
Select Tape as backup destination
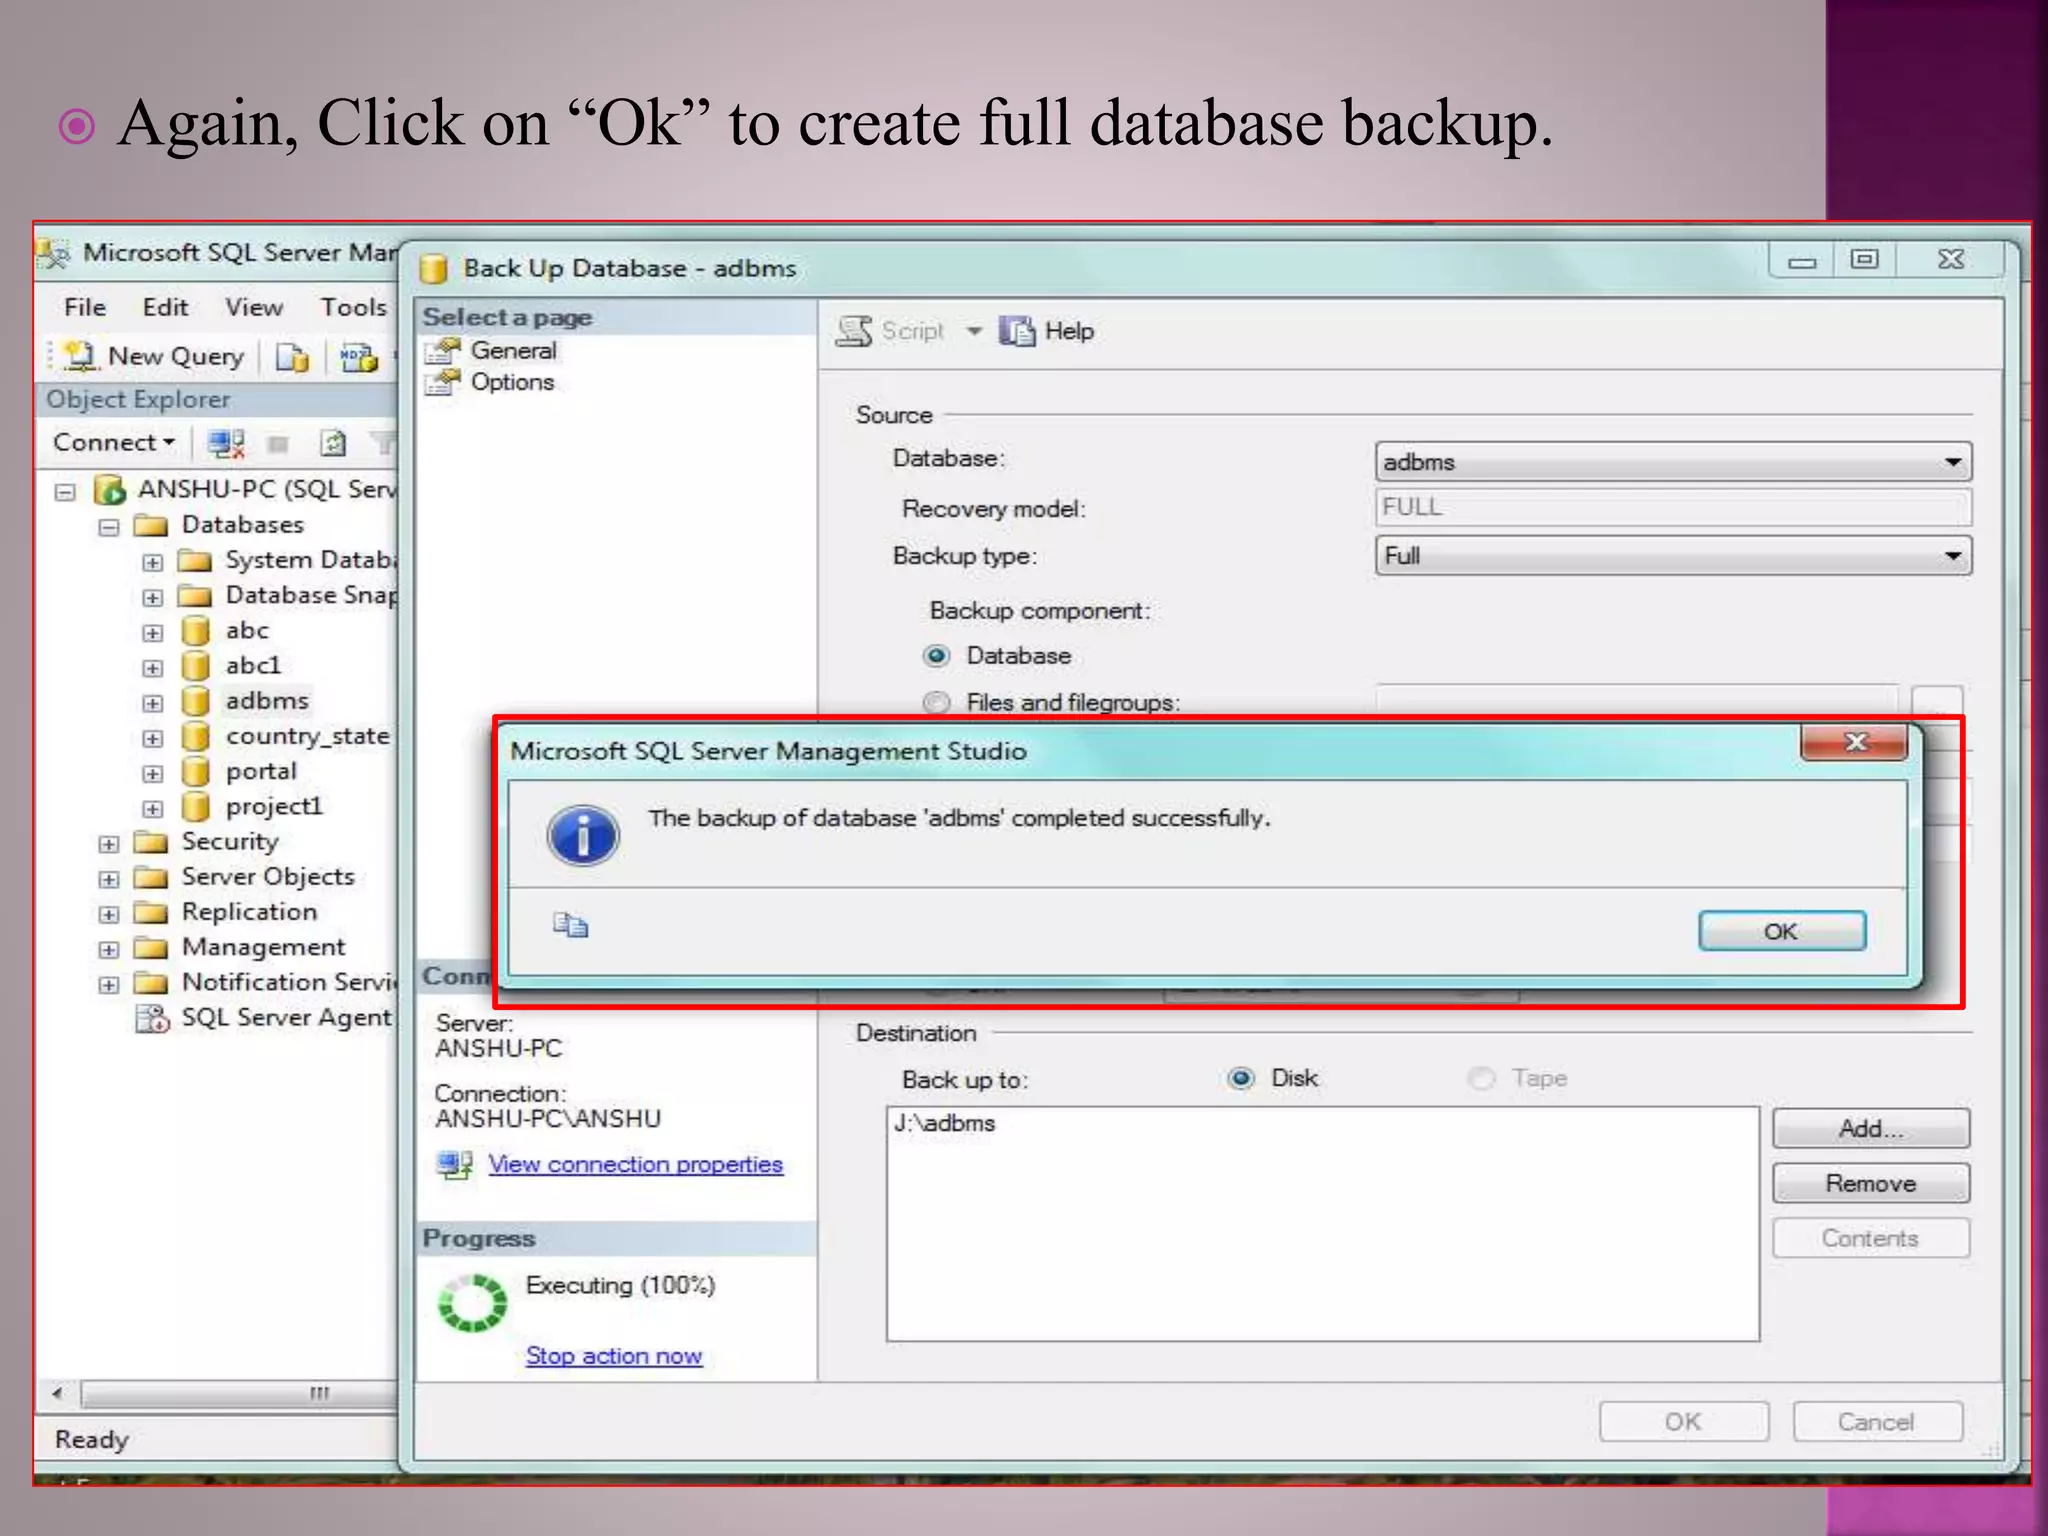coord(1481,1078)
